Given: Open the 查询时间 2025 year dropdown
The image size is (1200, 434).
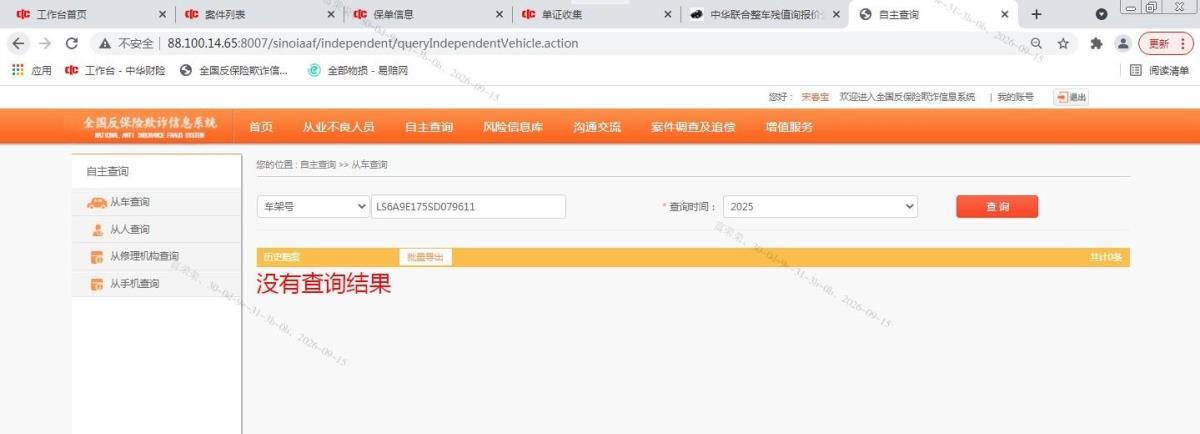Looking at the screenshot, I should click(820, 206).
